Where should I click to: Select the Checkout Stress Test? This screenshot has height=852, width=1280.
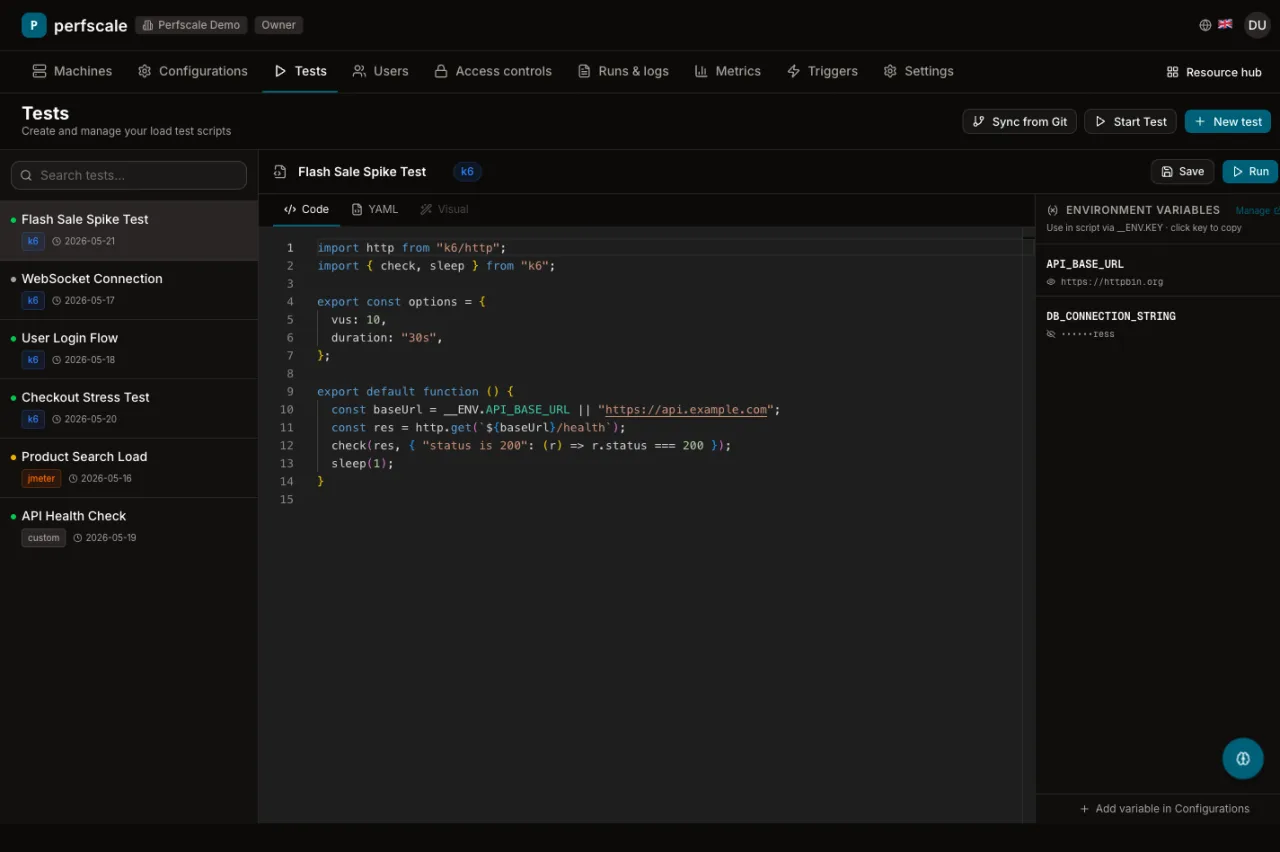[x=129, y=408]
